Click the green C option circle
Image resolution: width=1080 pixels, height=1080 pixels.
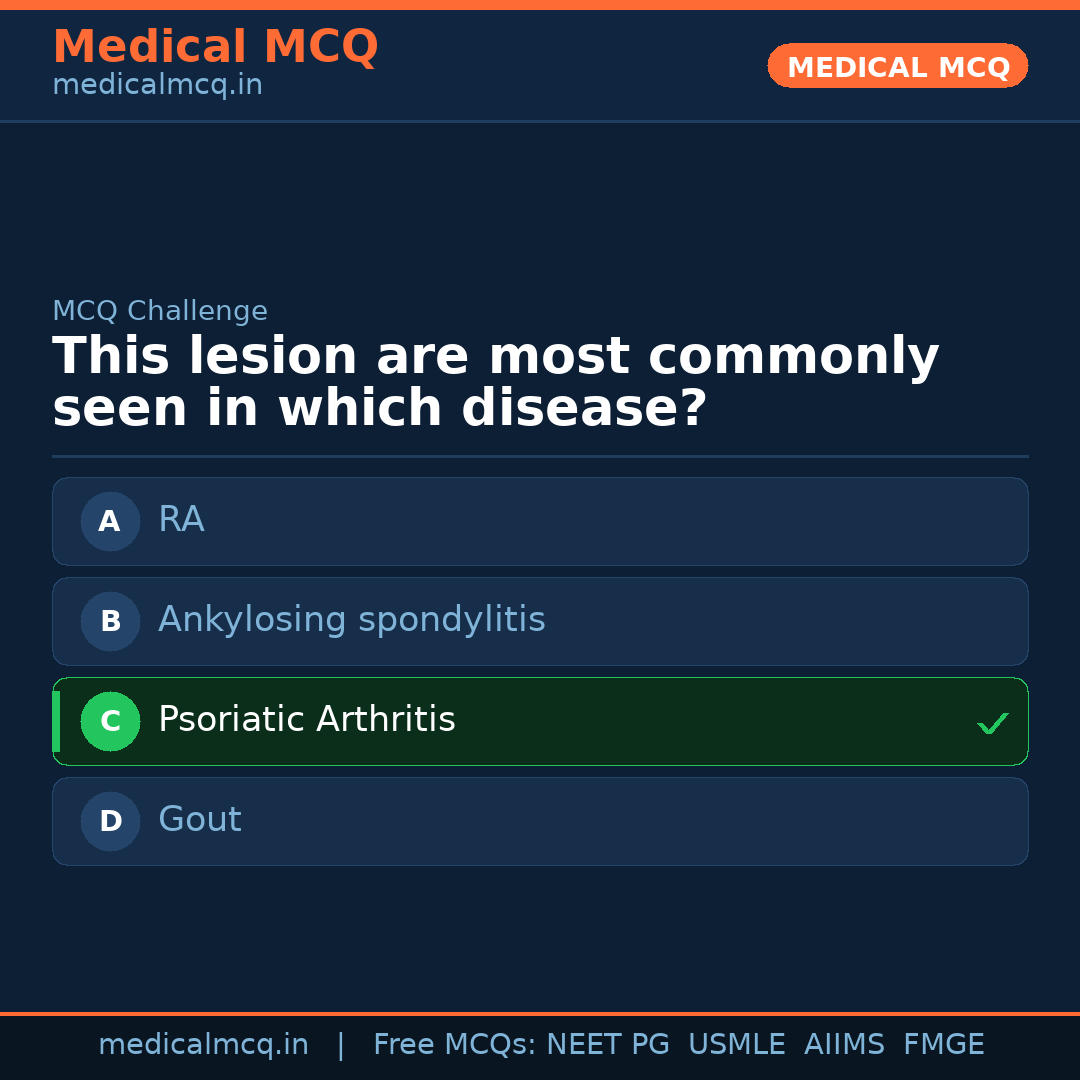click(110, 721)
